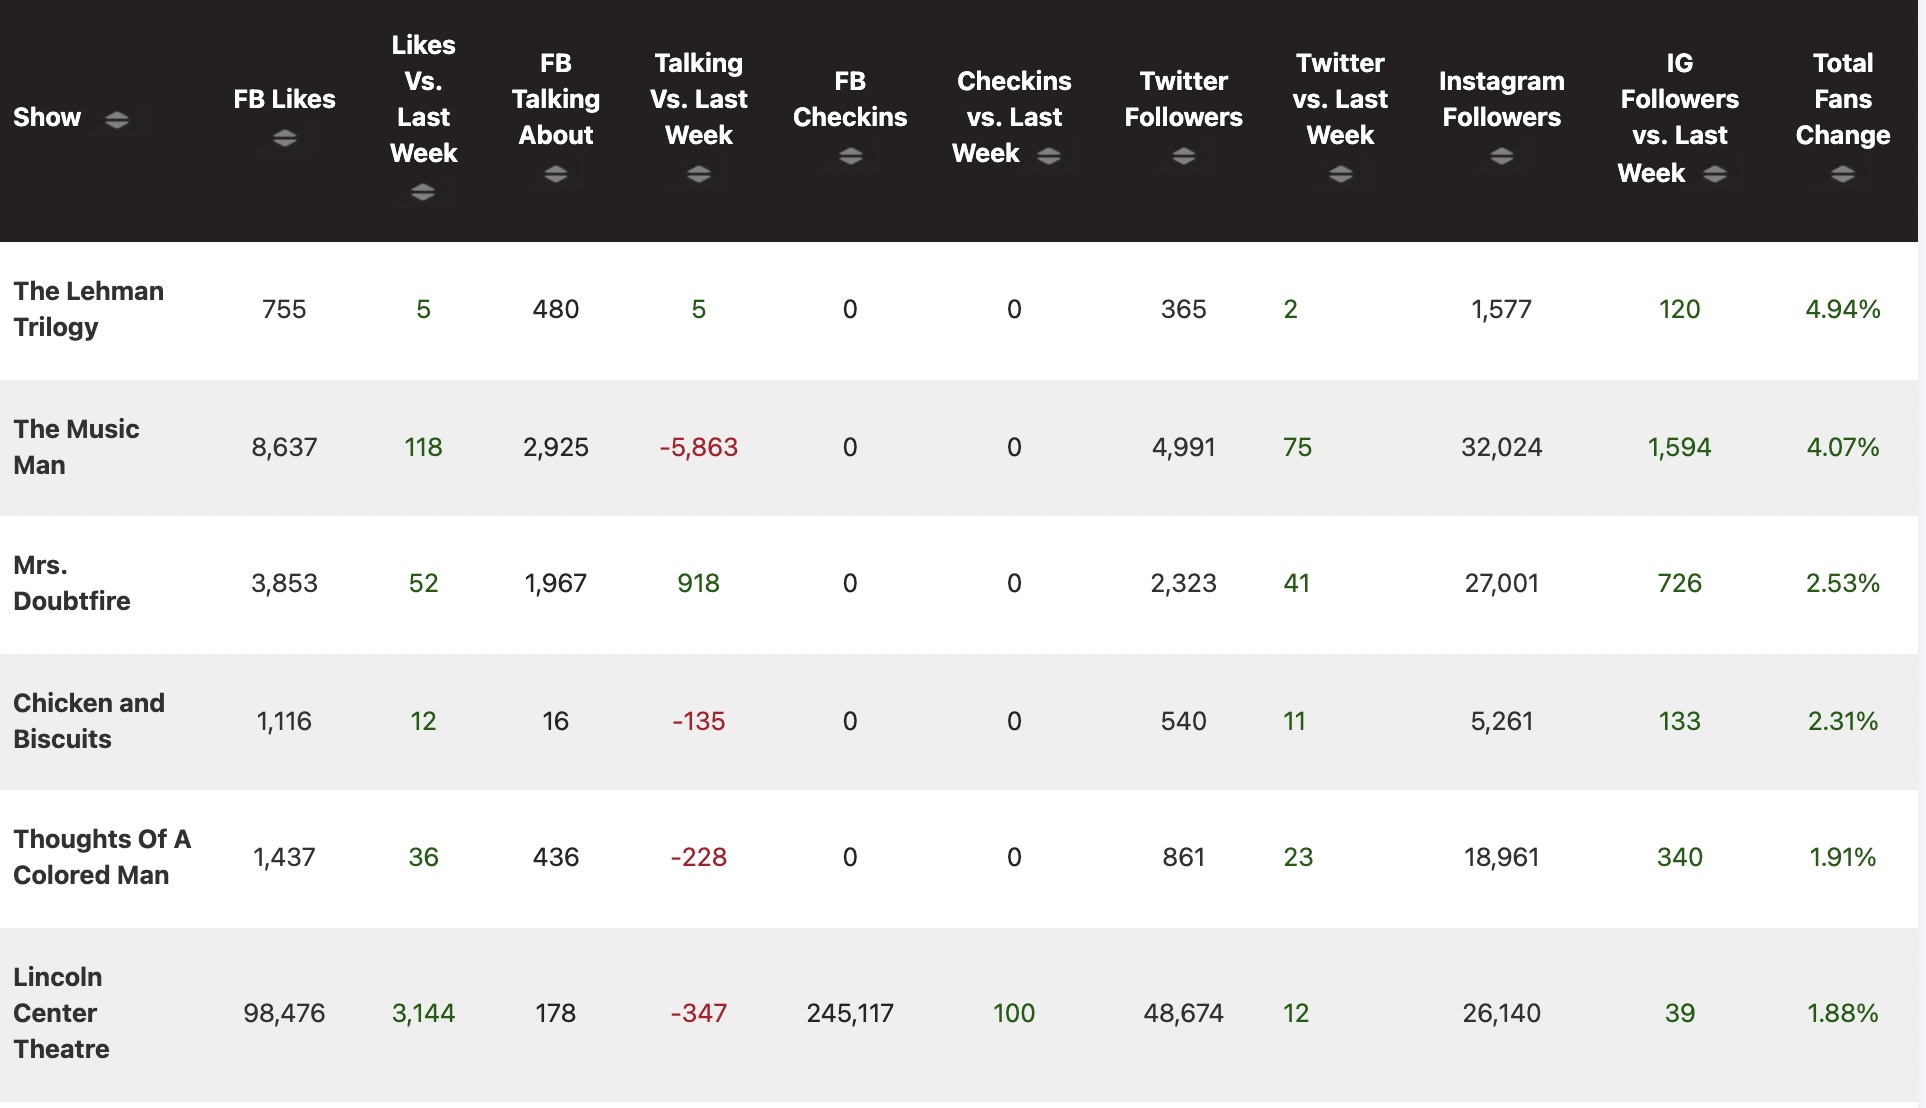Image resolution: width=1926 pixels, height=1108 pixels.
Task: Click sort icon under Talking Vs. Last Week
Action: coord(699,174)
